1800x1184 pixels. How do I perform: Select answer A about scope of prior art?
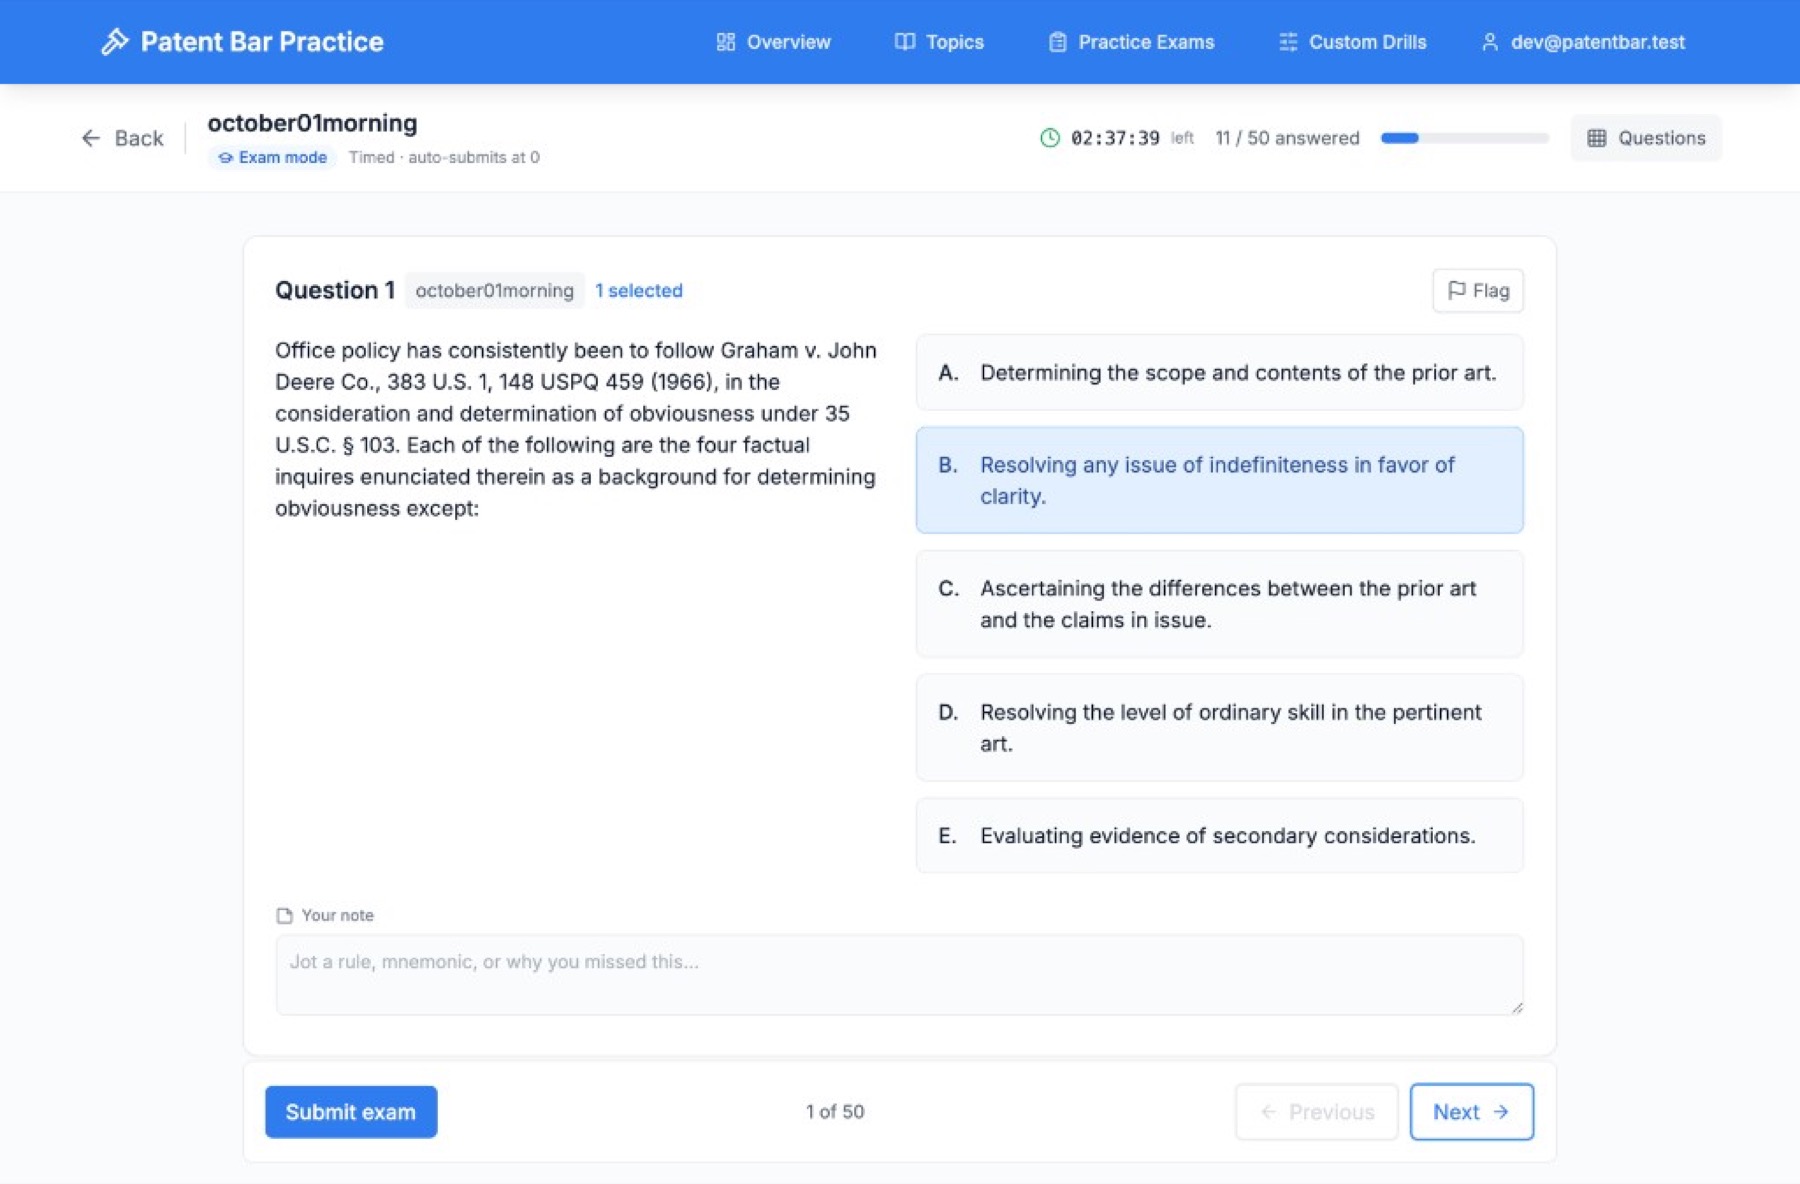pyautogui.click(x=1219, y=372)
